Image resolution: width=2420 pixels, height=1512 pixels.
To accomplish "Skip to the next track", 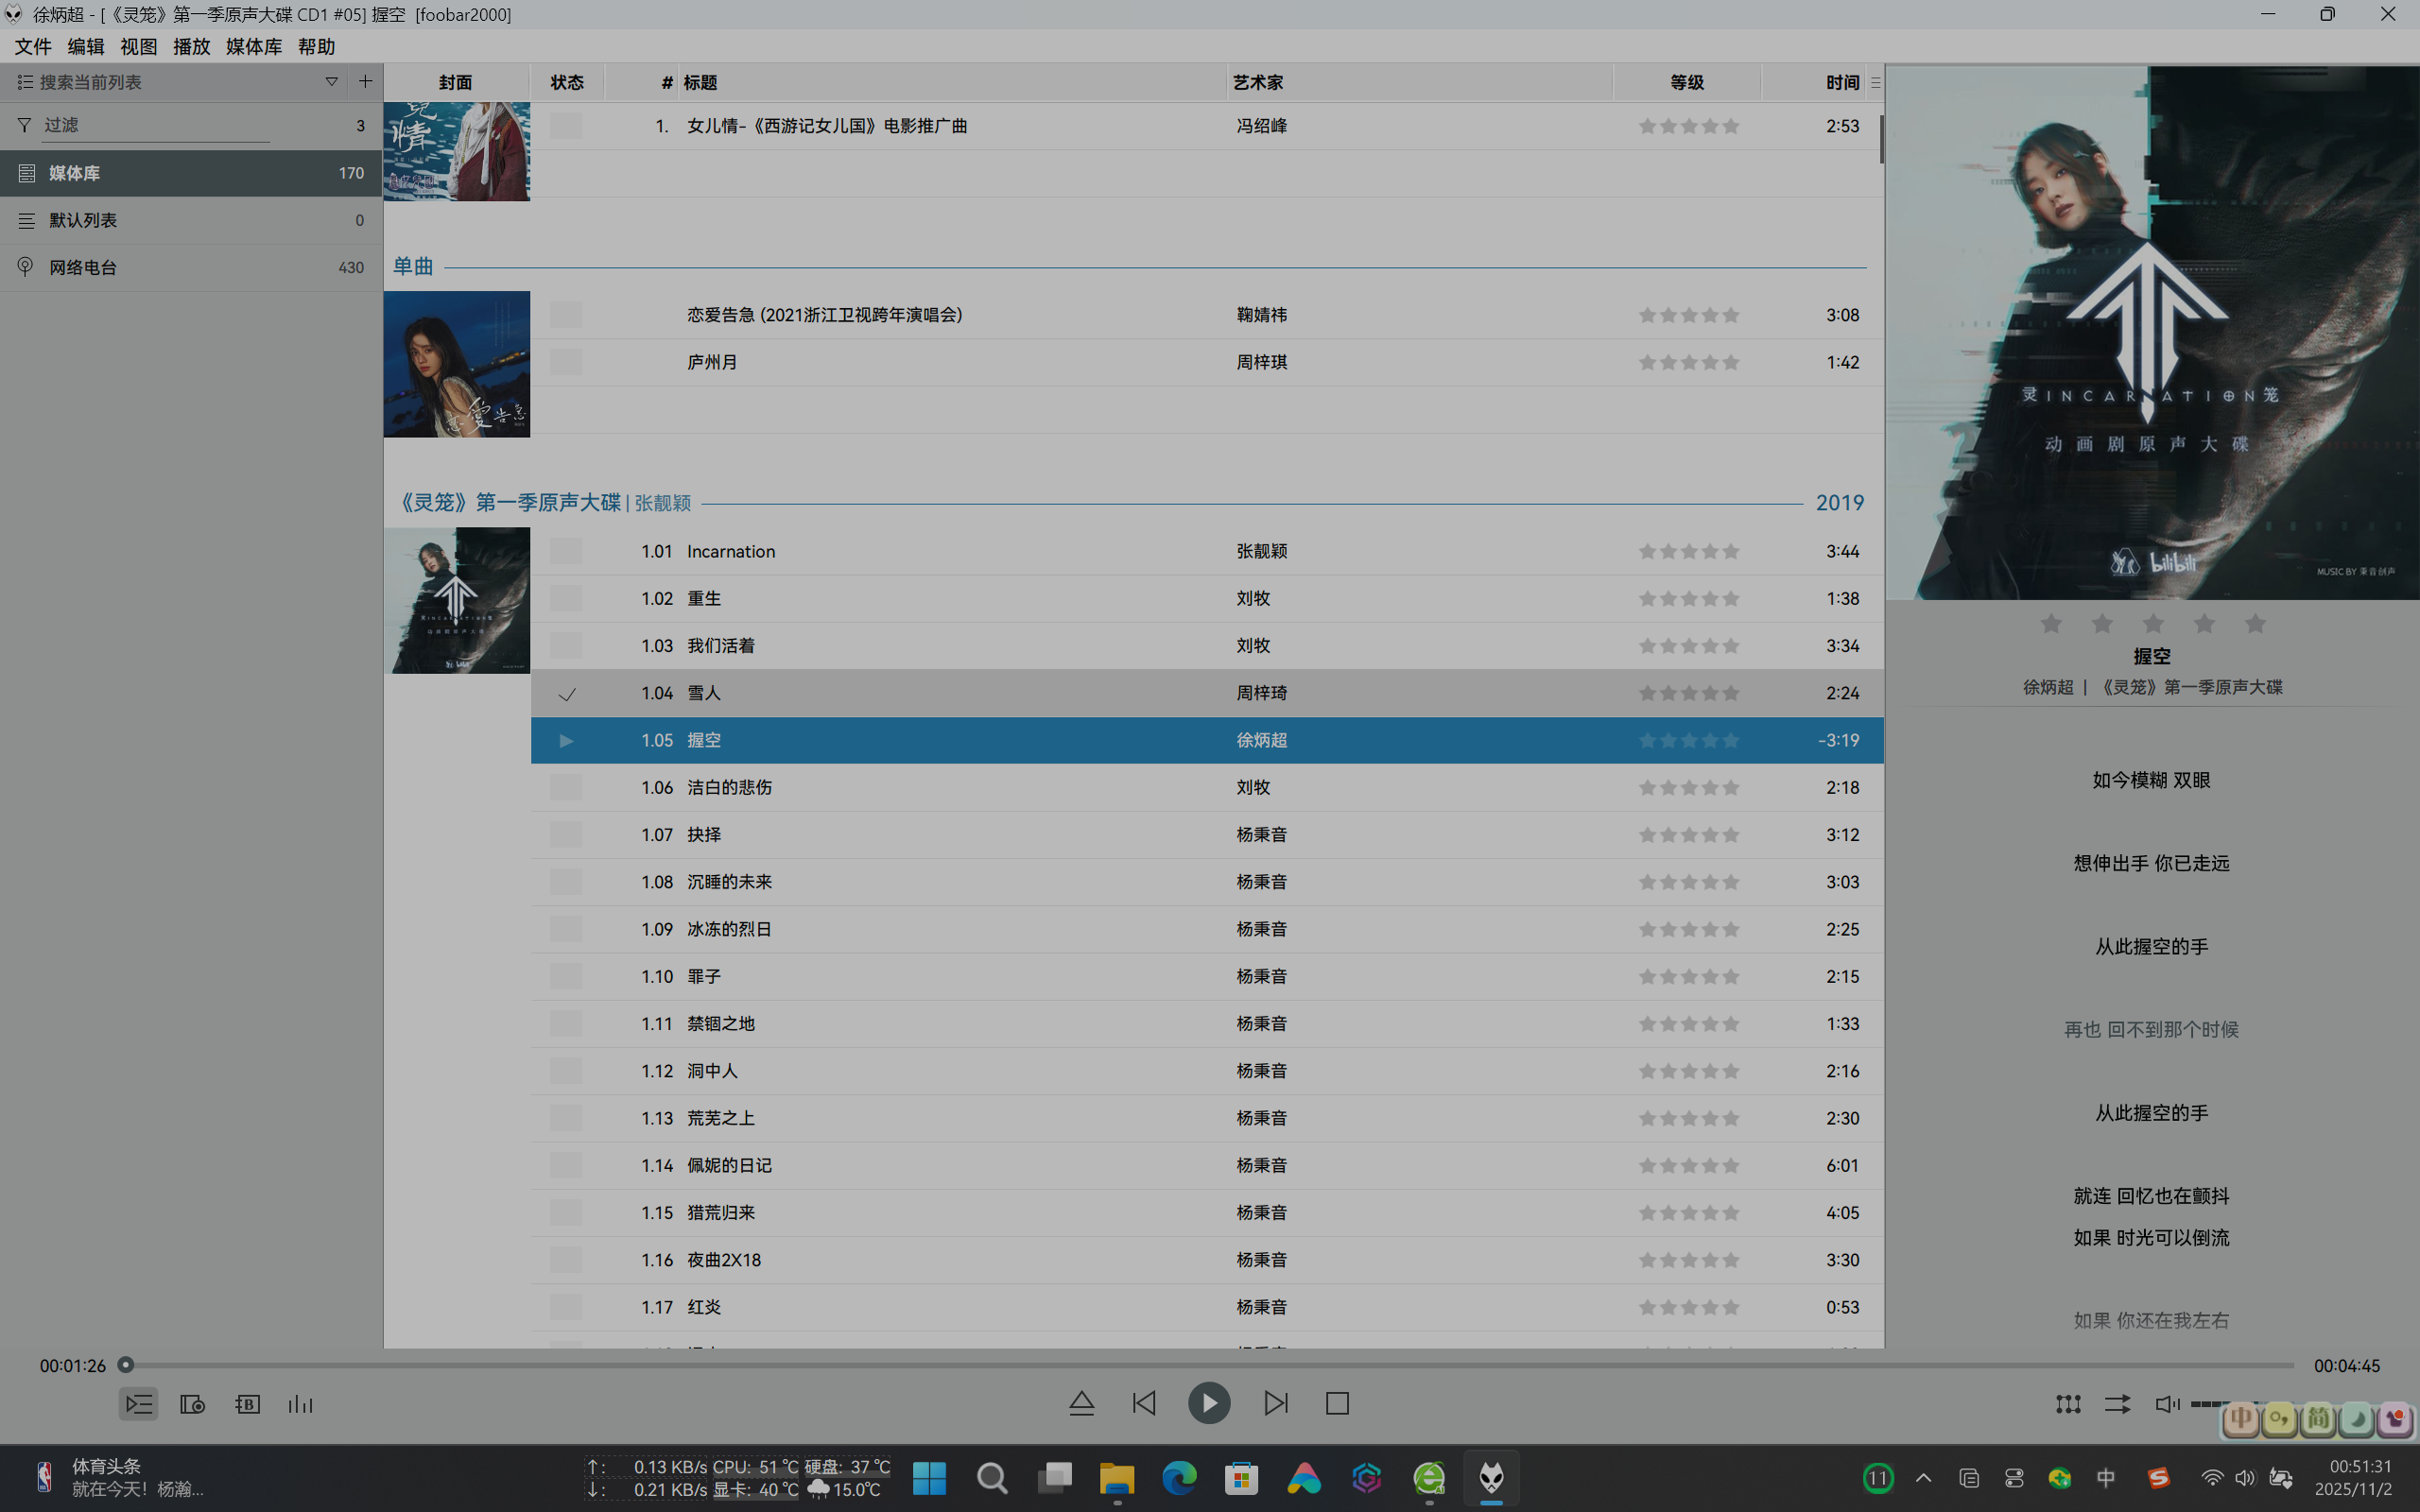I will 1275,1403.
